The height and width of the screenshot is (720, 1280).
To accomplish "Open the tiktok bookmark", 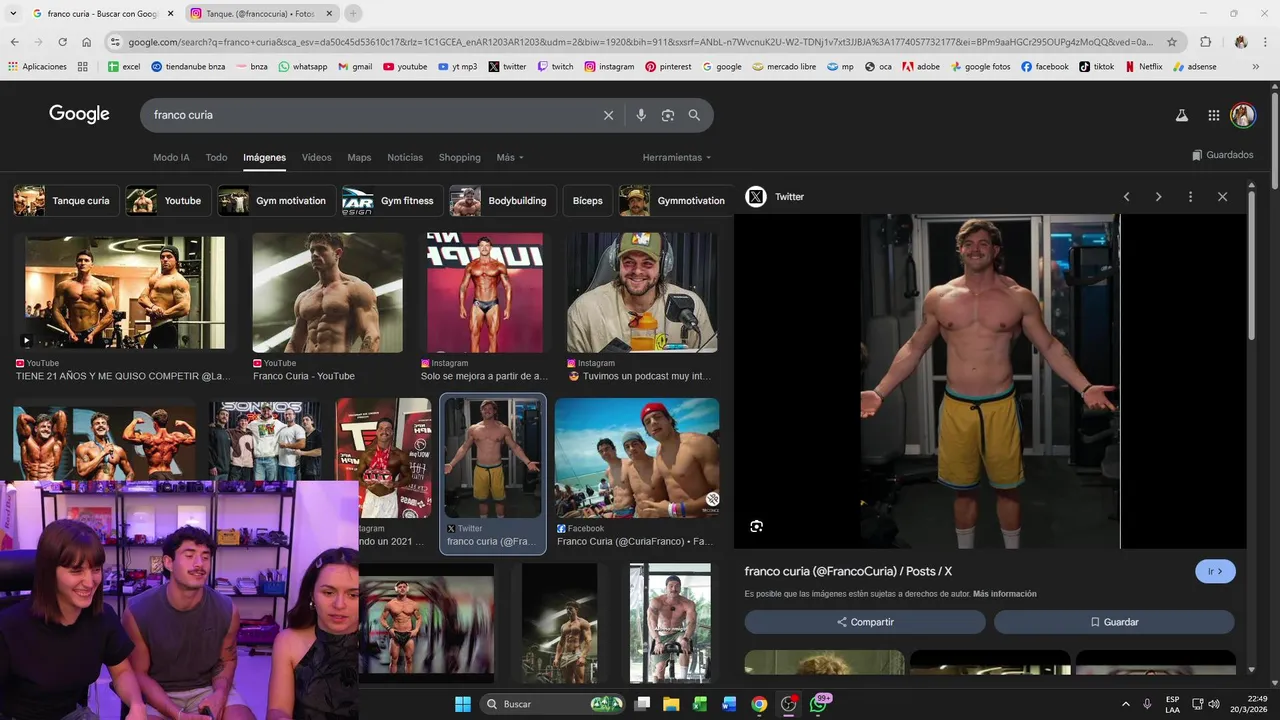I will point(1096,67).
